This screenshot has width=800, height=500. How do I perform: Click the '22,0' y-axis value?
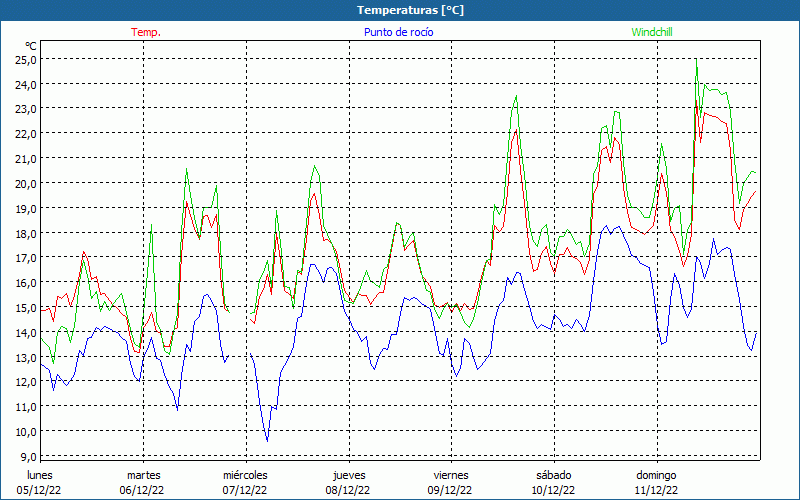[26, 134]
